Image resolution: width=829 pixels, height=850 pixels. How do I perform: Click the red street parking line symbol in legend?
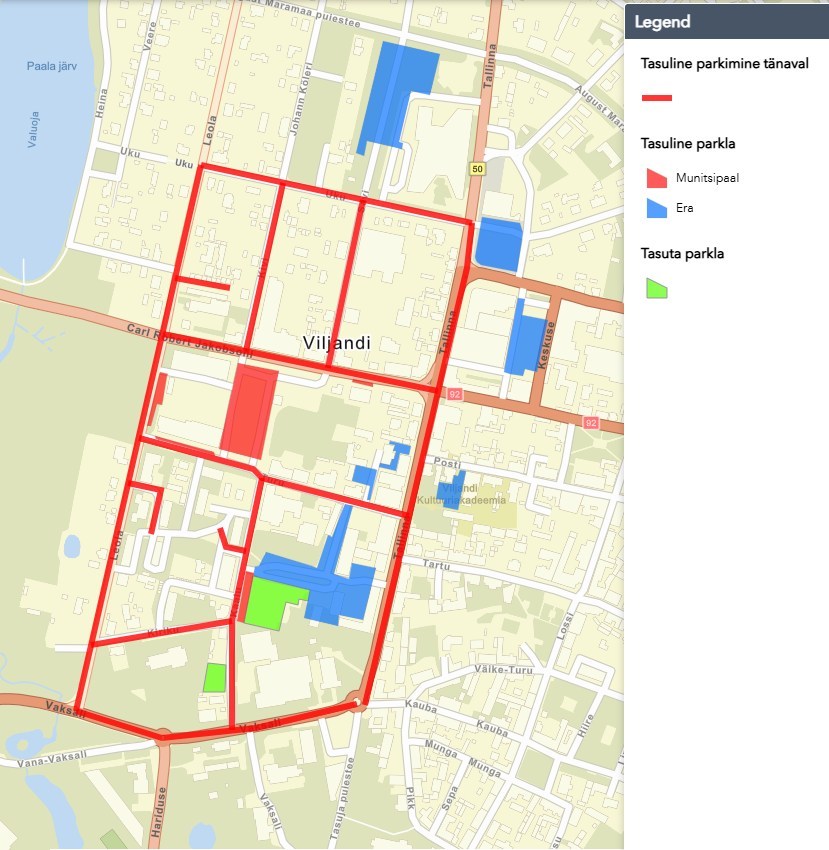(x=656, y=98)
